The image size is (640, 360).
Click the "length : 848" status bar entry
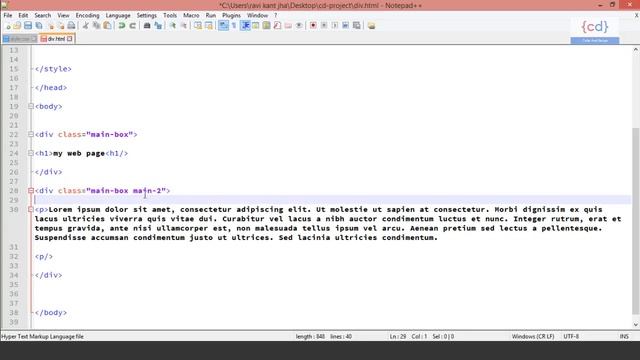pyautogui.click(x=310, y=336)
